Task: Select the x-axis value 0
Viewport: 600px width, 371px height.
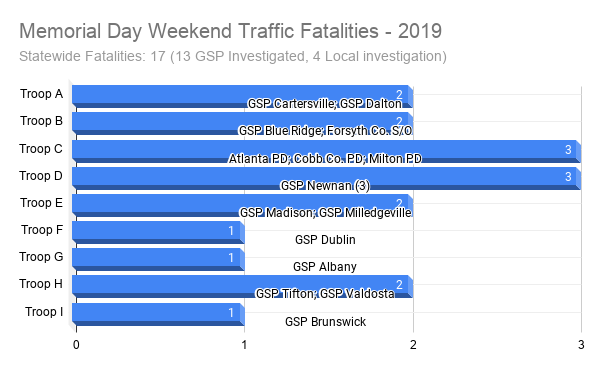Action: tap(76, 345)
